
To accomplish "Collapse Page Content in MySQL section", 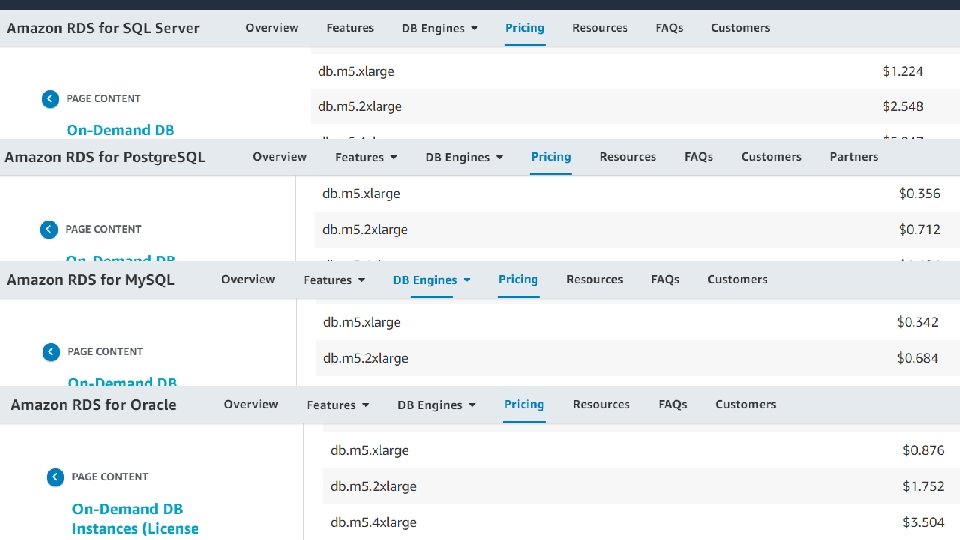I will (x=51, y=352).
